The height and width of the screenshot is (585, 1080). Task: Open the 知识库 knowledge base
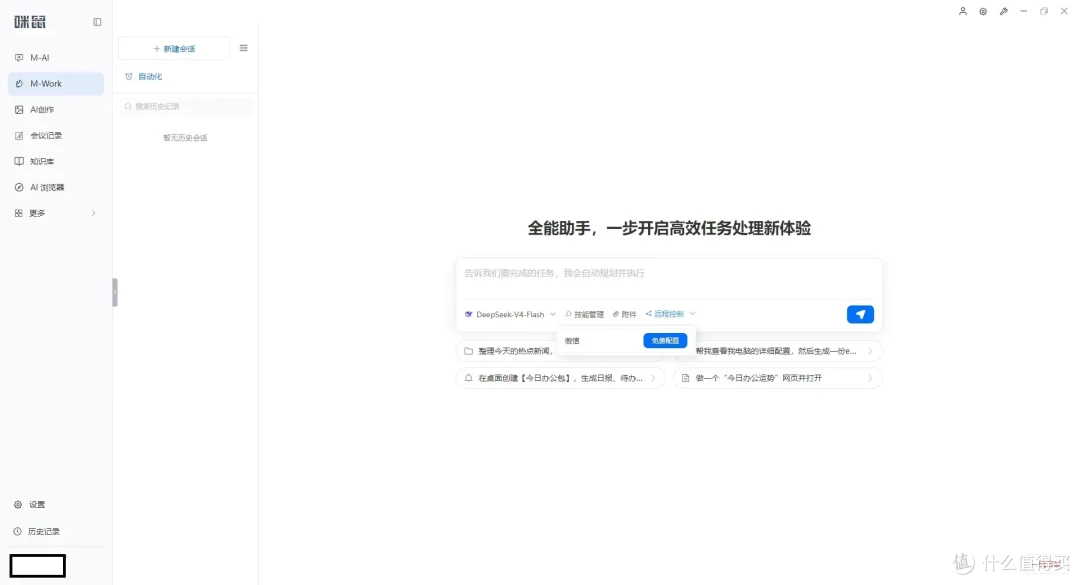pos(56,161)
